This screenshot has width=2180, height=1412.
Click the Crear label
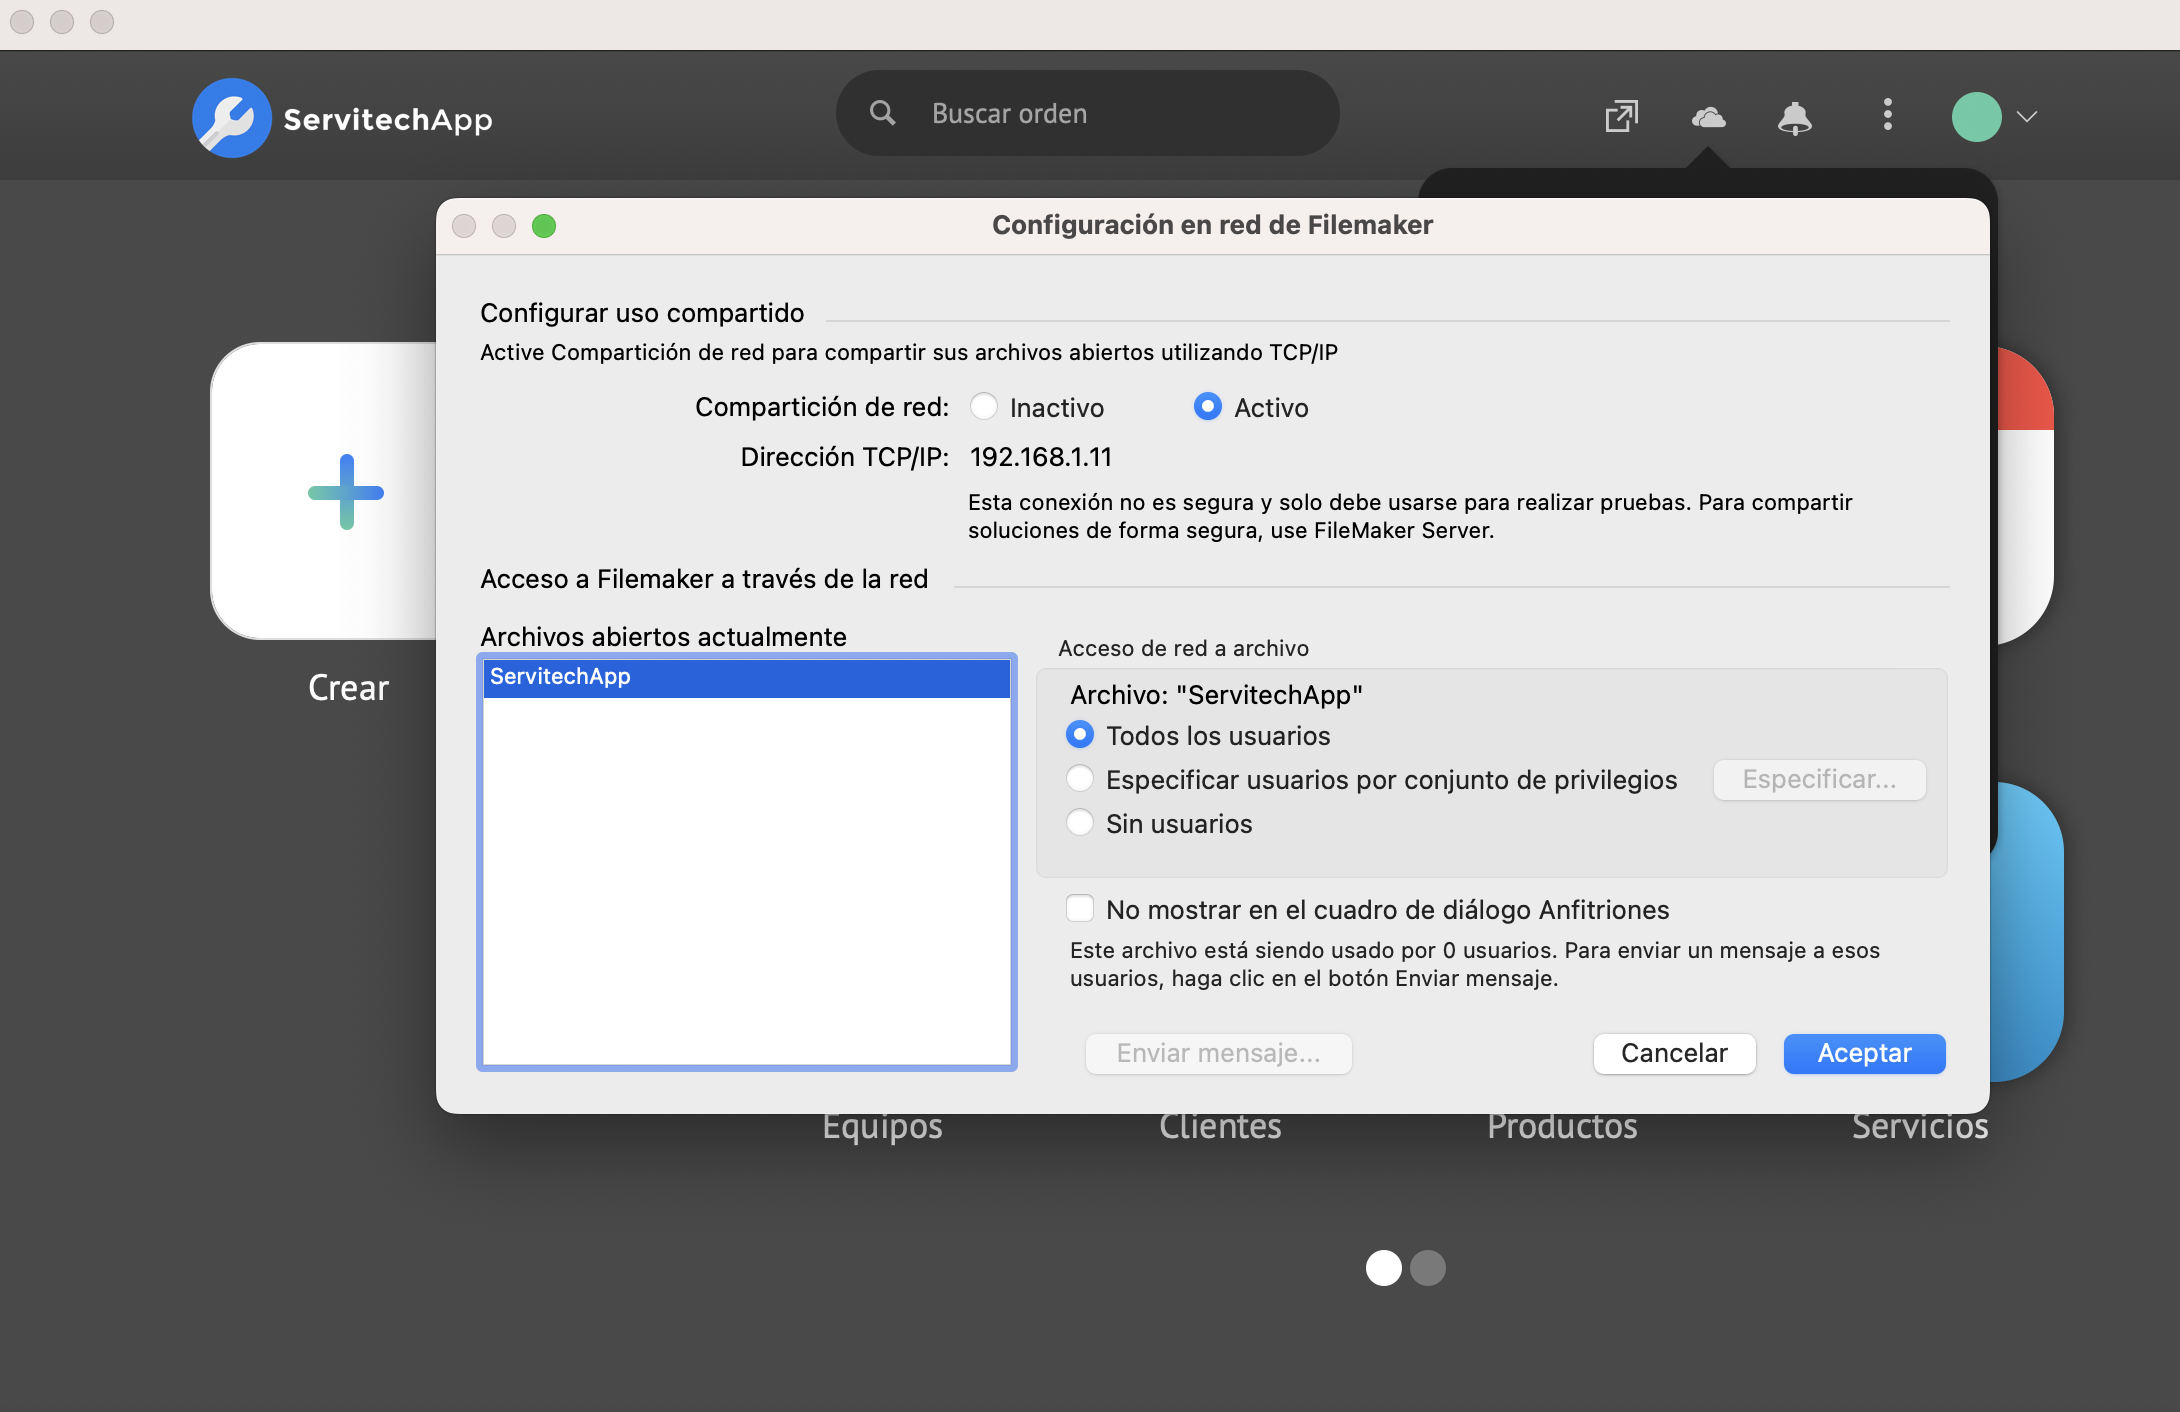click(348, 688)
